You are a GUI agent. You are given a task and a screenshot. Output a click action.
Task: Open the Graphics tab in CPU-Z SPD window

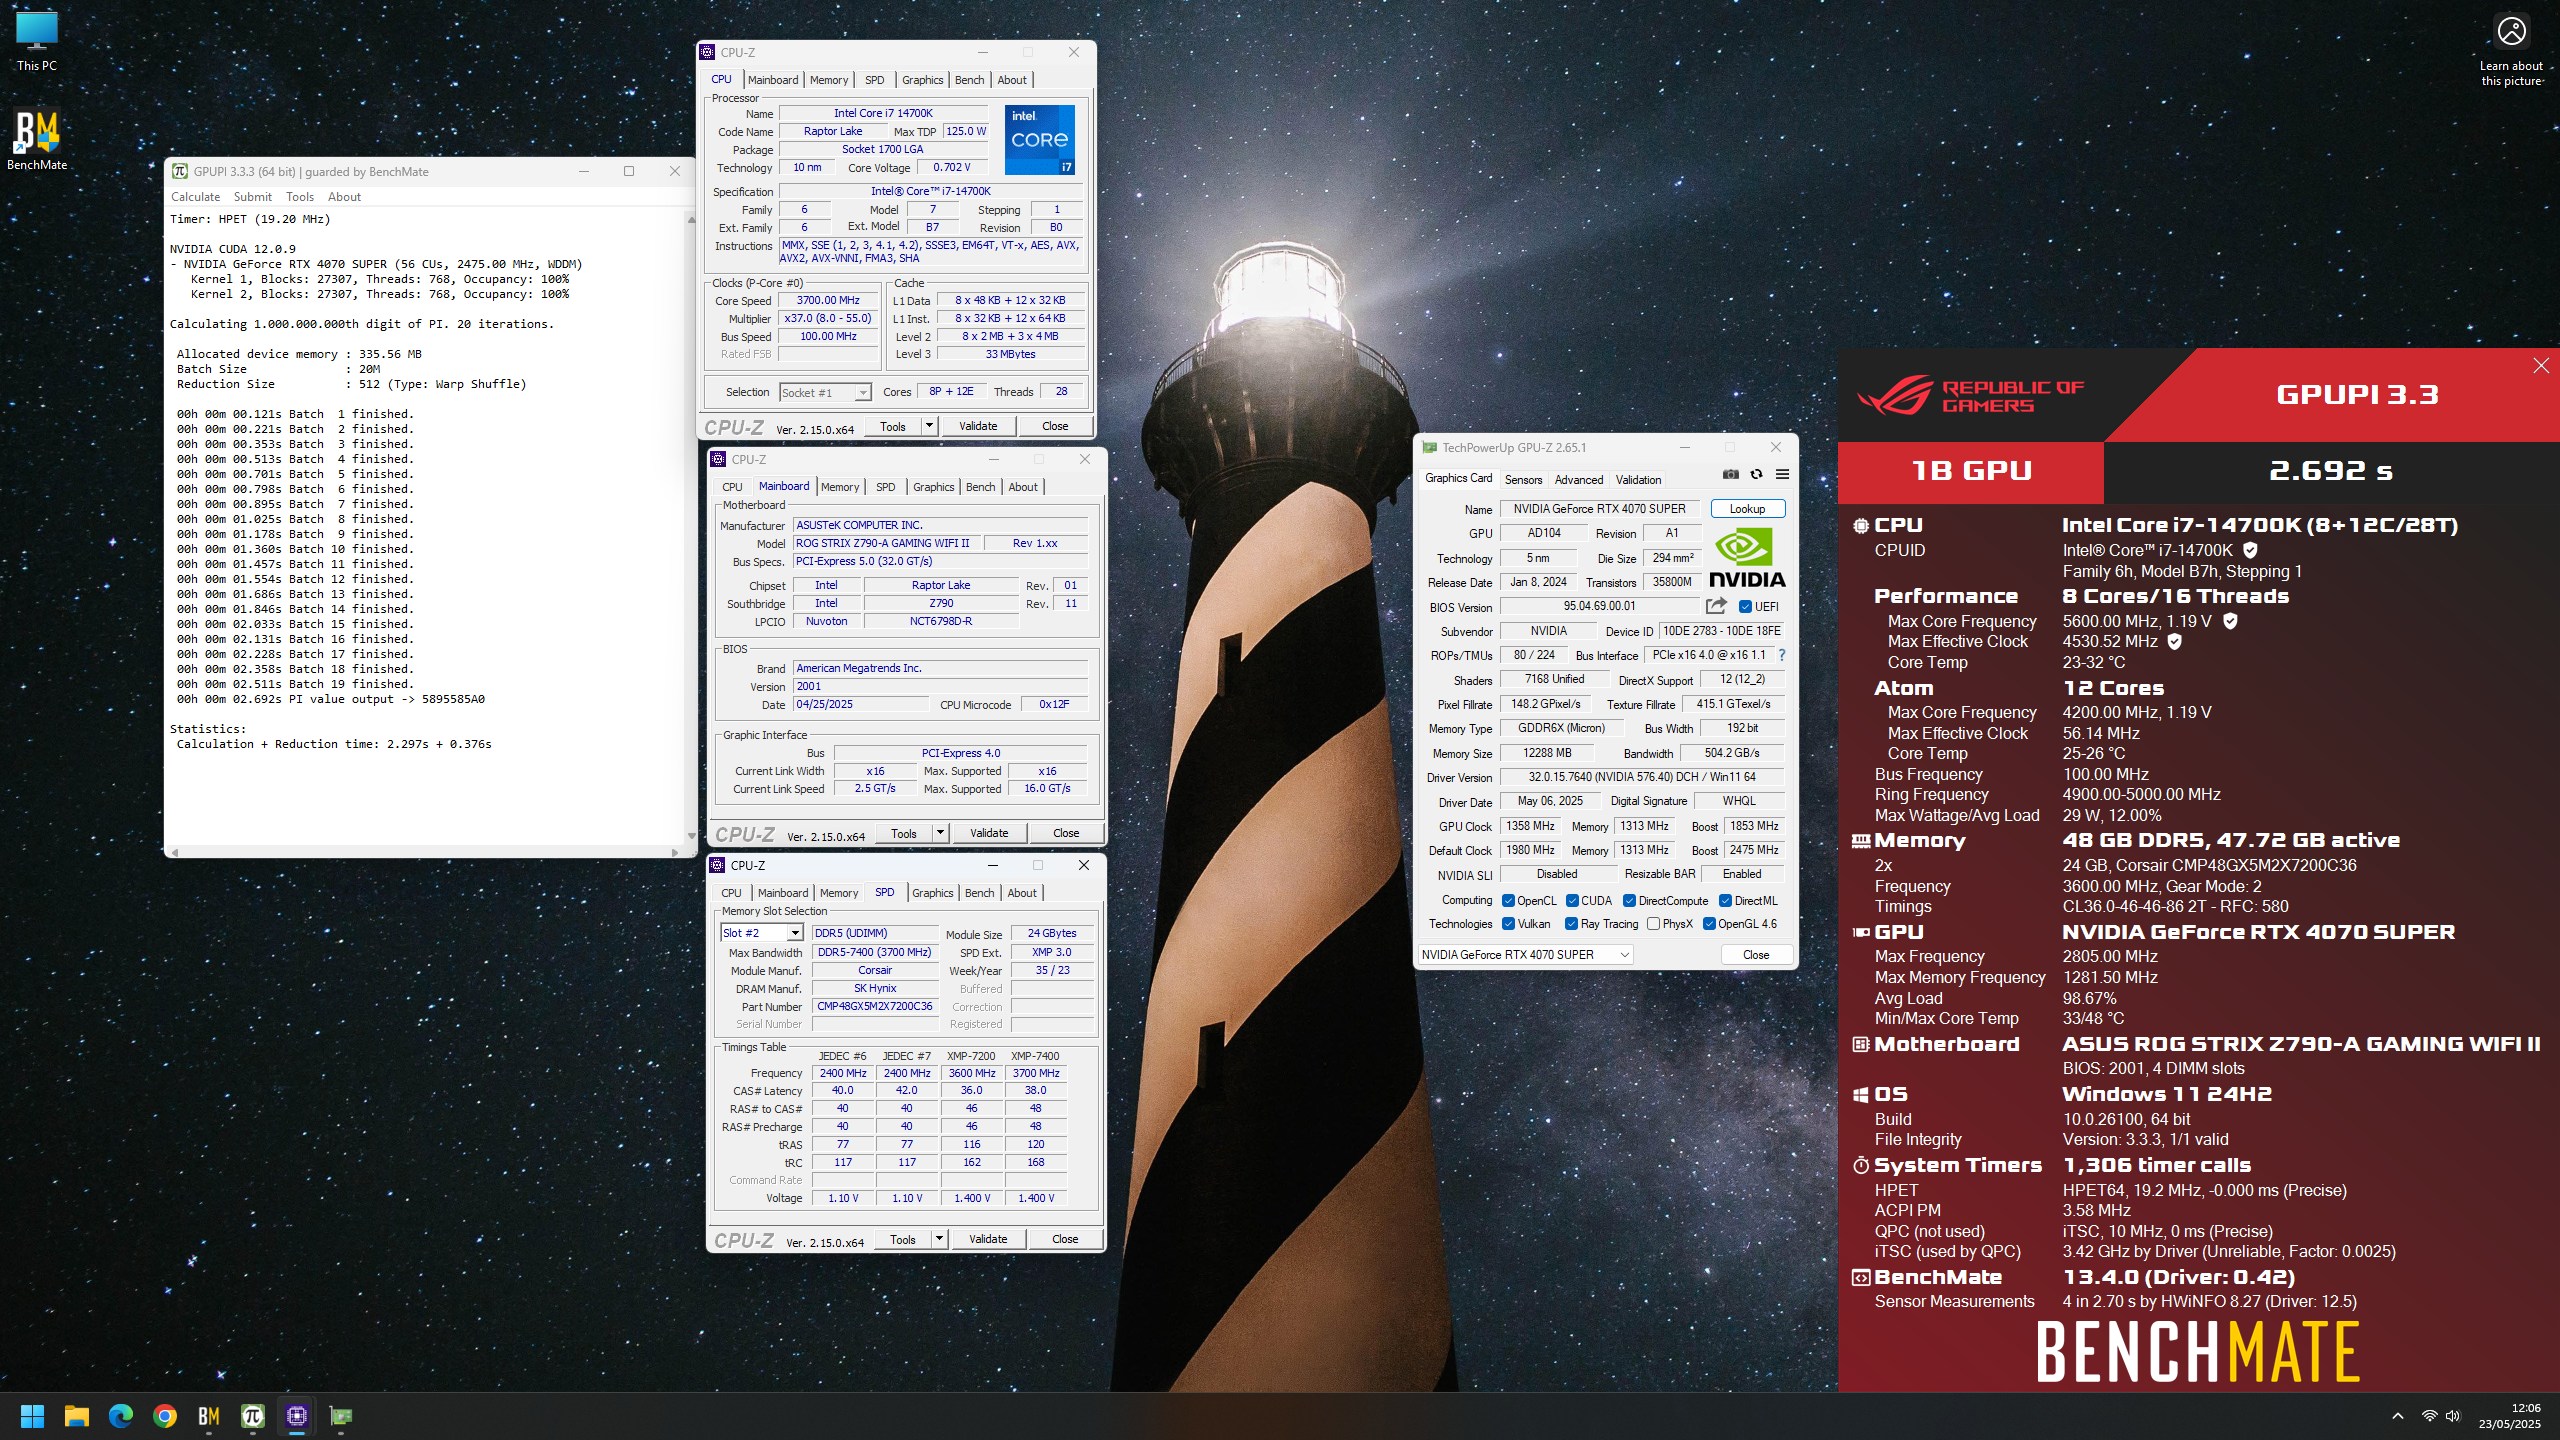(932, 893)
